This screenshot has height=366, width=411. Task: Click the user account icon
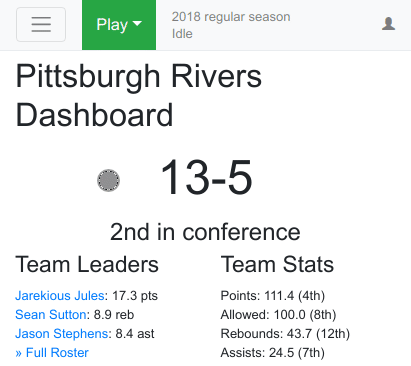point(388,24)
